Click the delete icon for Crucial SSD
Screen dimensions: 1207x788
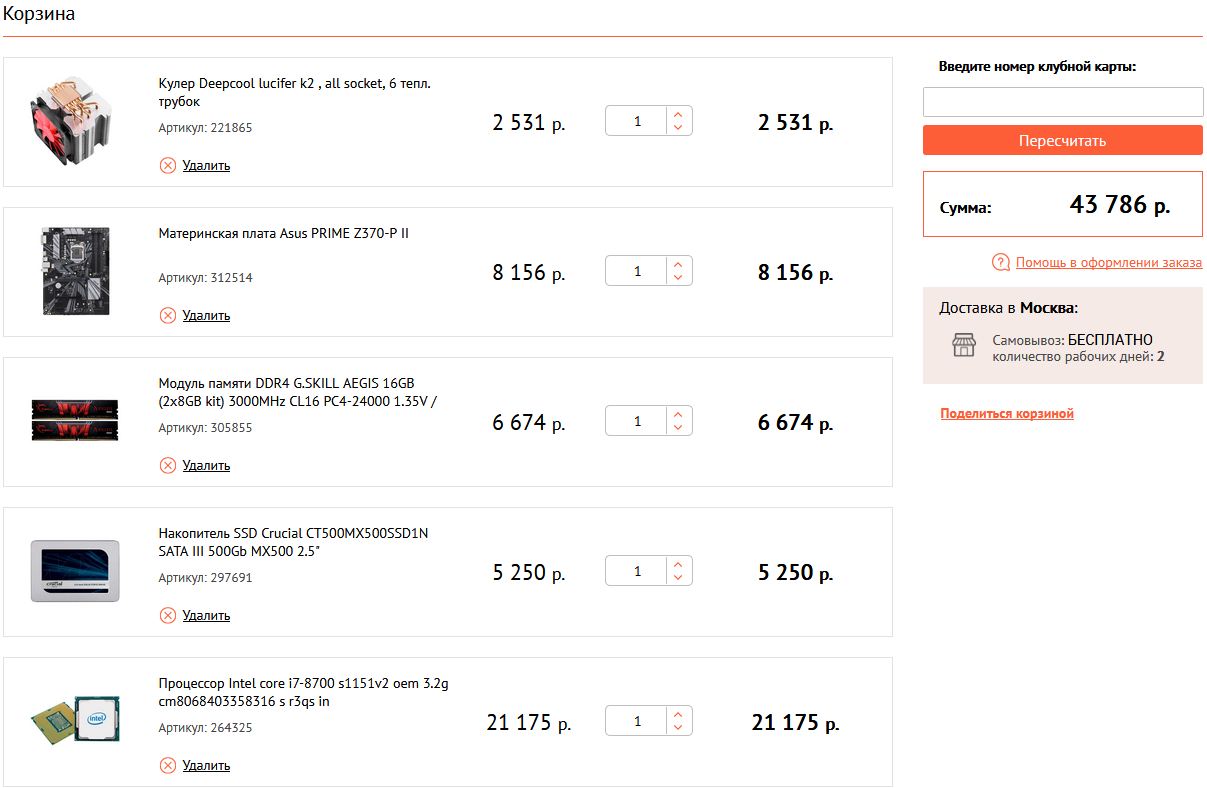pyautogui.click(x=168, y=615)
